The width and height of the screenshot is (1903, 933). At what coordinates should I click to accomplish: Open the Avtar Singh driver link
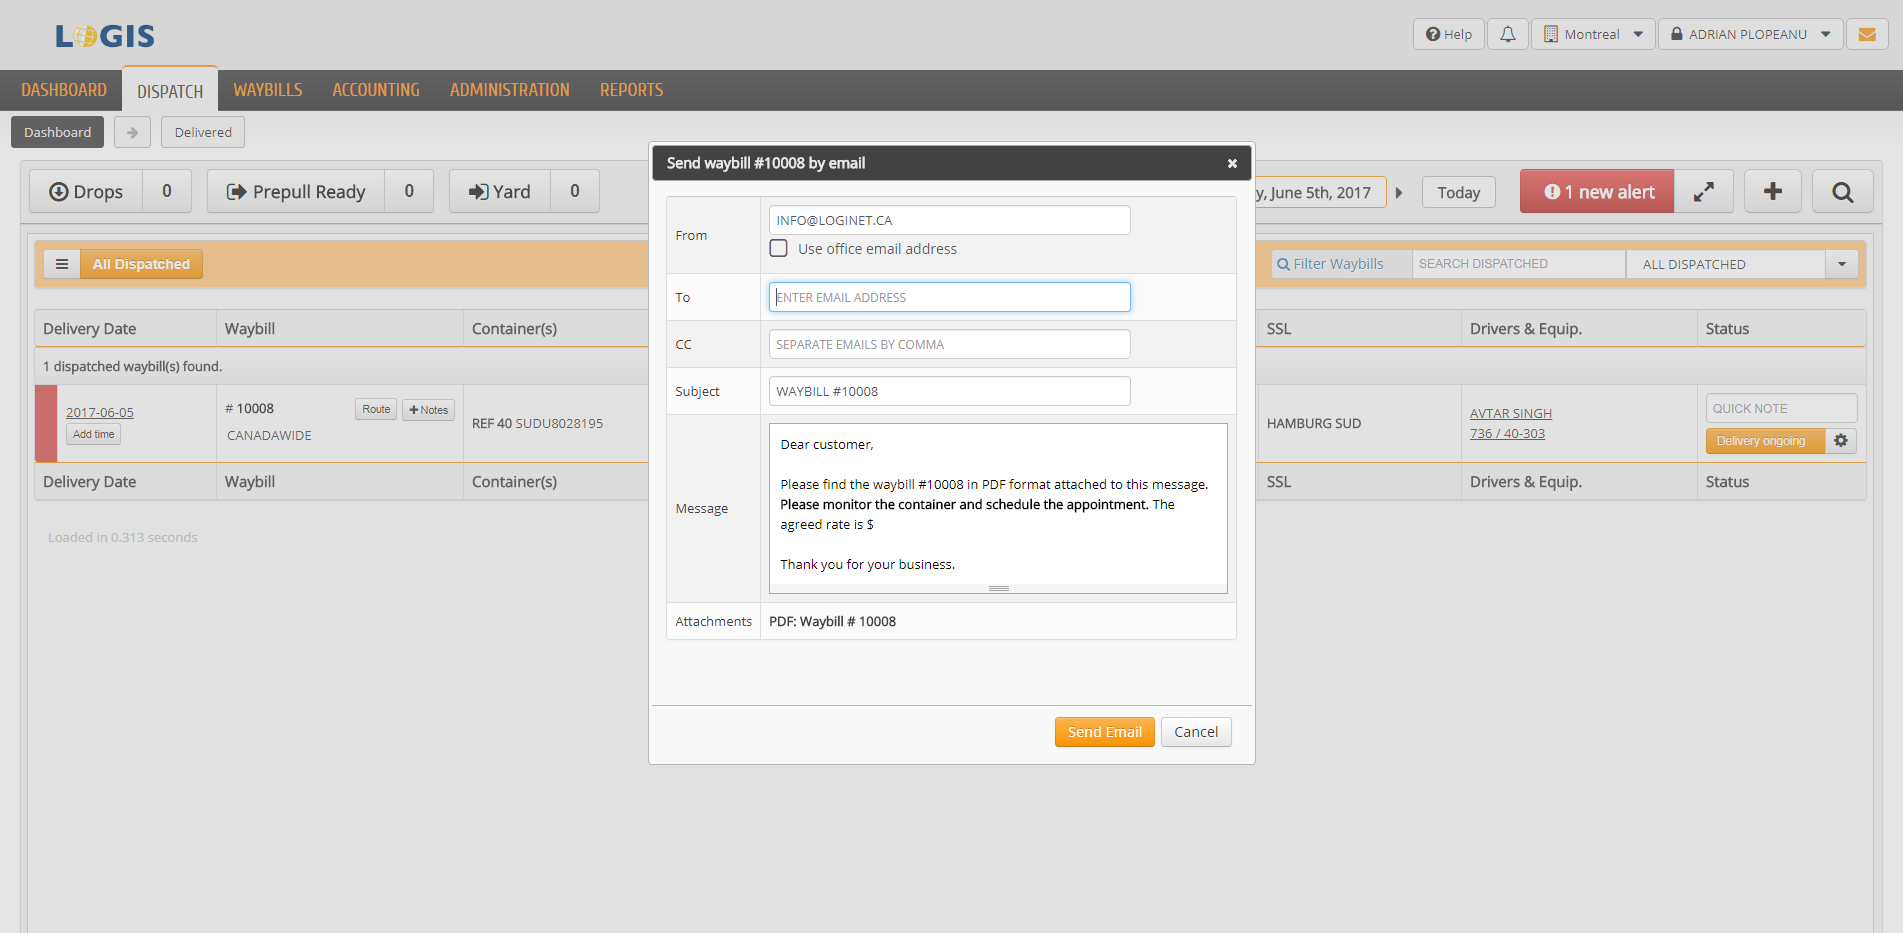pos(1510,413)
